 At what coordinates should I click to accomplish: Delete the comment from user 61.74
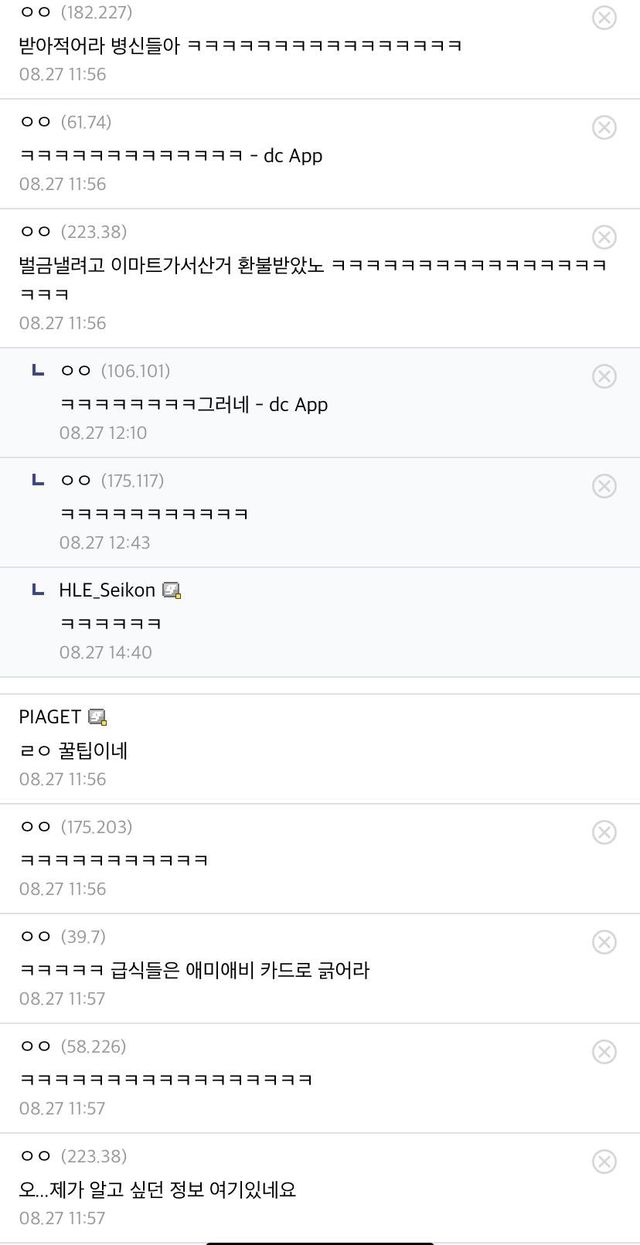pyautogui.click(x=604, y=127)
